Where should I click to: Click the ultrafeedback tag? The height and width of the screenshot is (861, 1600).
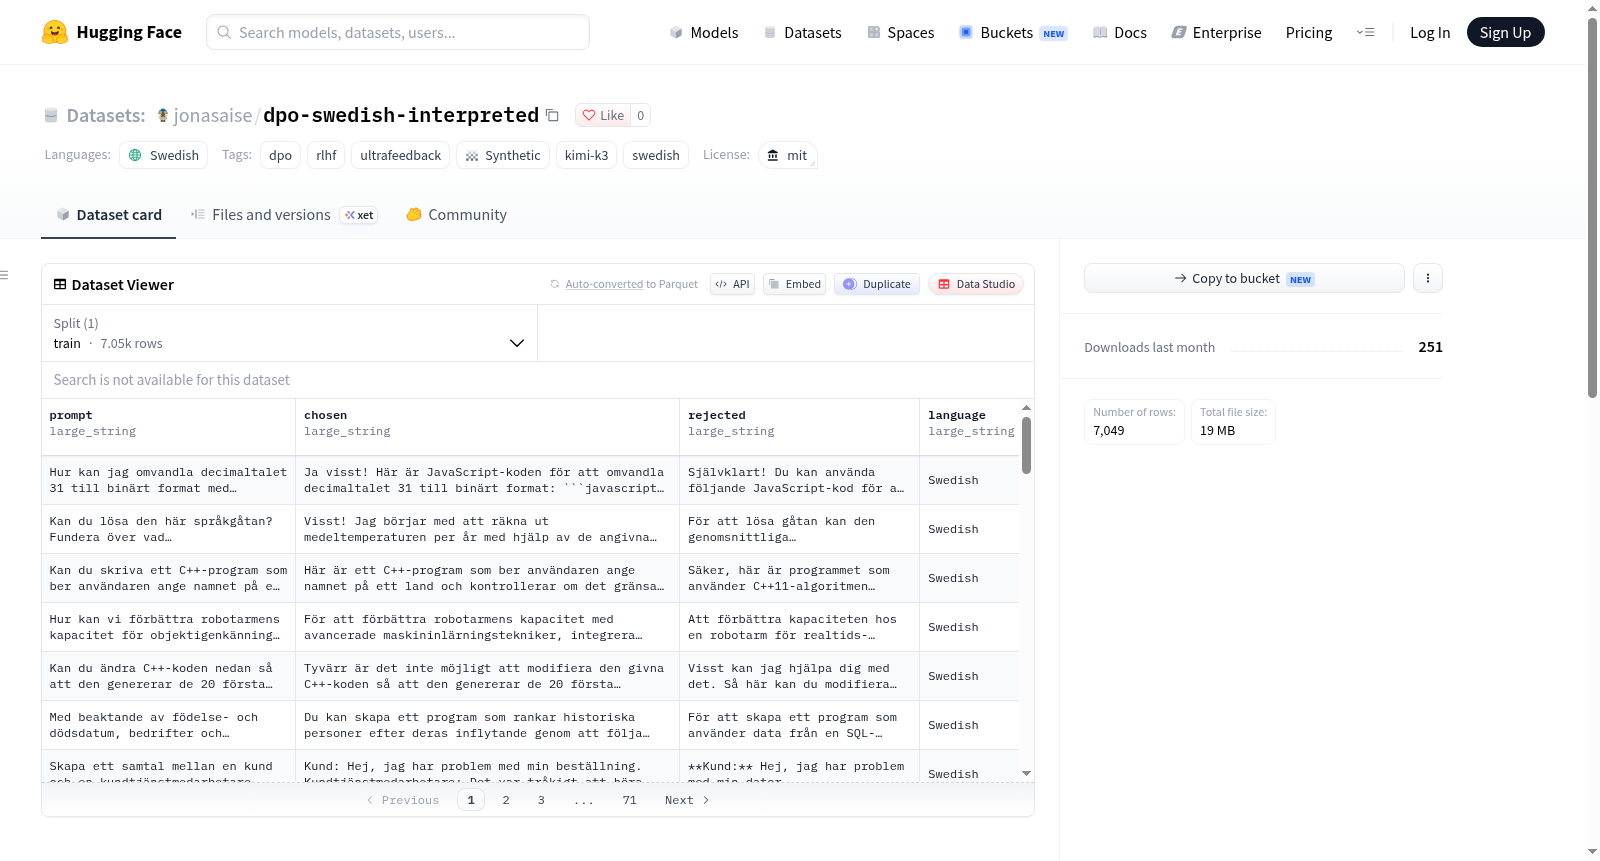400,155
